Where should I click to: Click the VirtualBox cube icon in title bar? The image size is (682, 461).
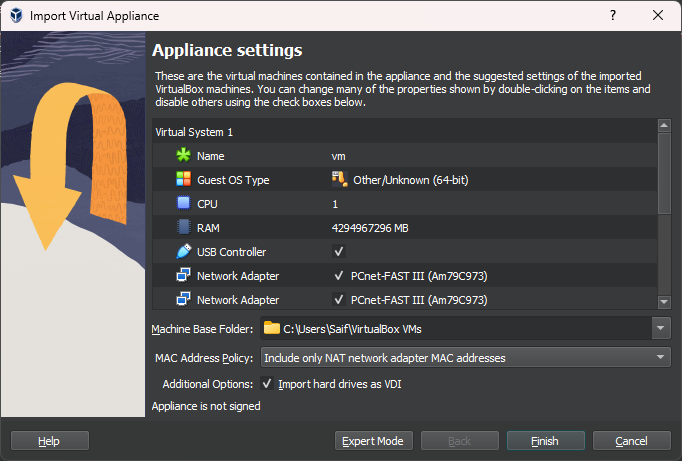pyautogui.click(x=16, y=16)
